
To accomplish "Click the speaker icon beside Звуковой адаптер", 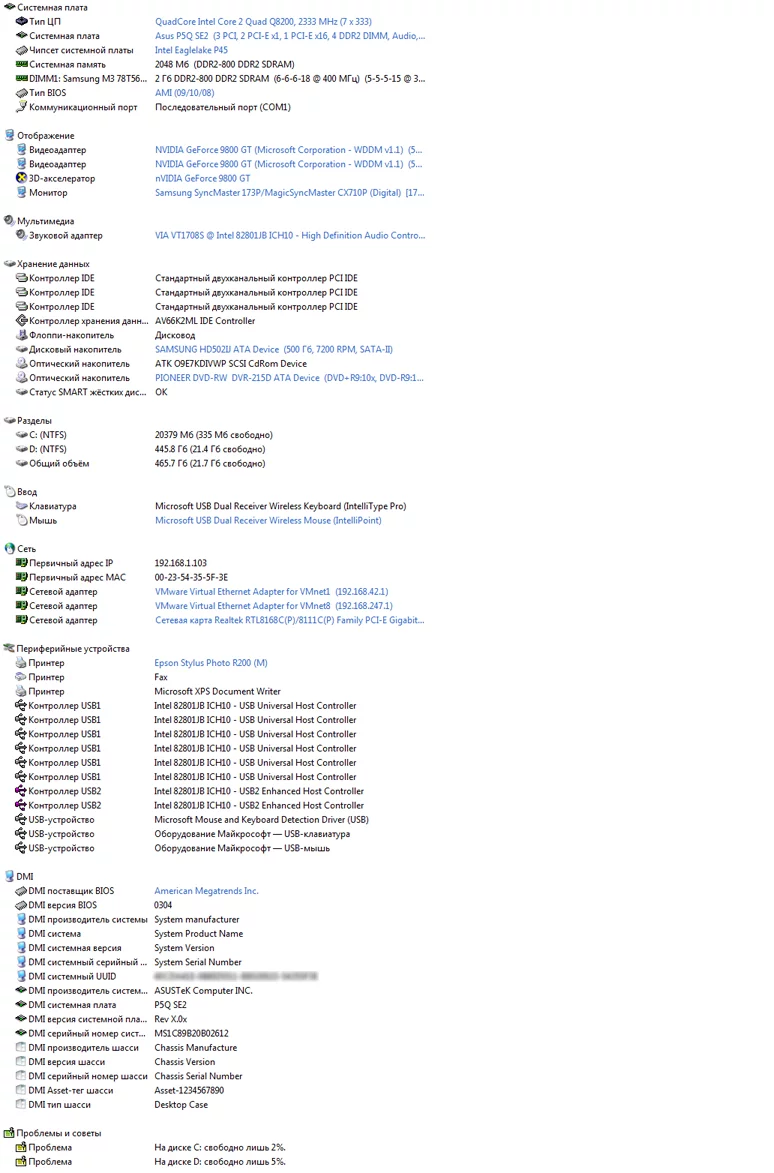I will pyautogui.click(x=22, y=235).
